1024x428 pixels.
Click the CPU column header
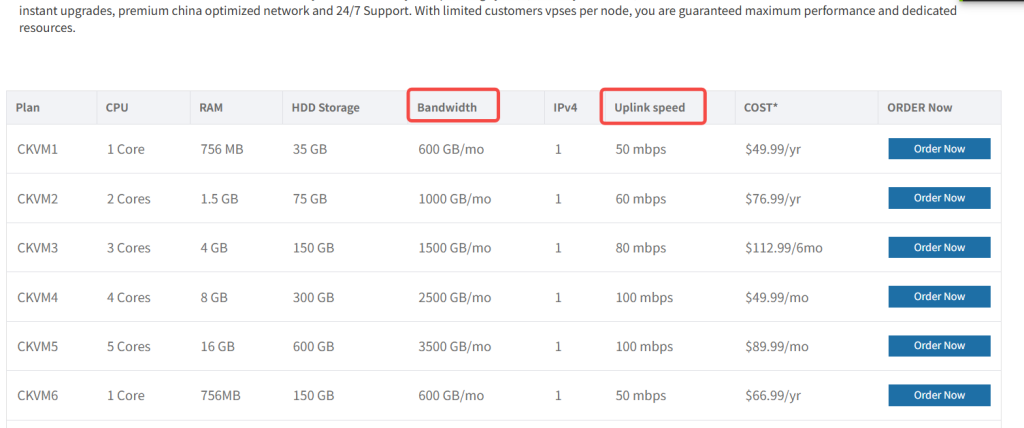(117, 108)
